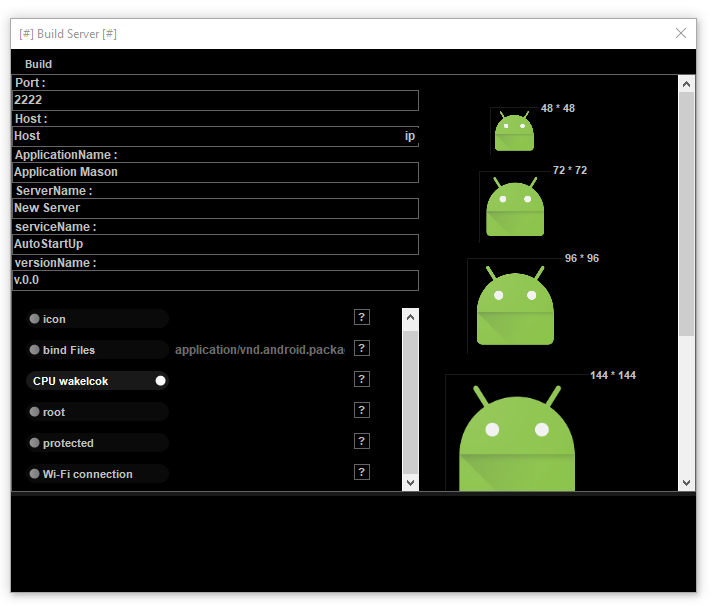Switch on the protected toggle
Screen dimensions: 715x609
(97, 443)
